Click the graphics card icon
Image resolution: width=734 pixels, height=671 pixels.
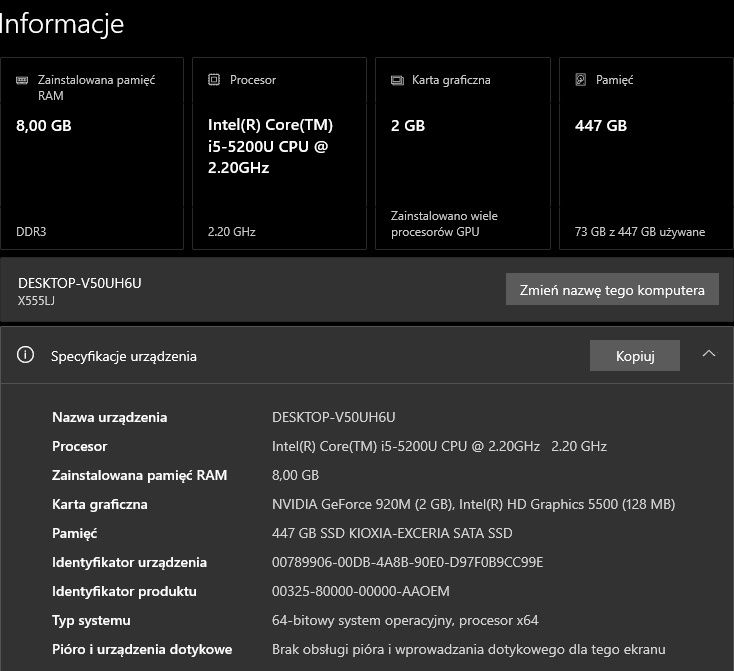tap(397, 81)
